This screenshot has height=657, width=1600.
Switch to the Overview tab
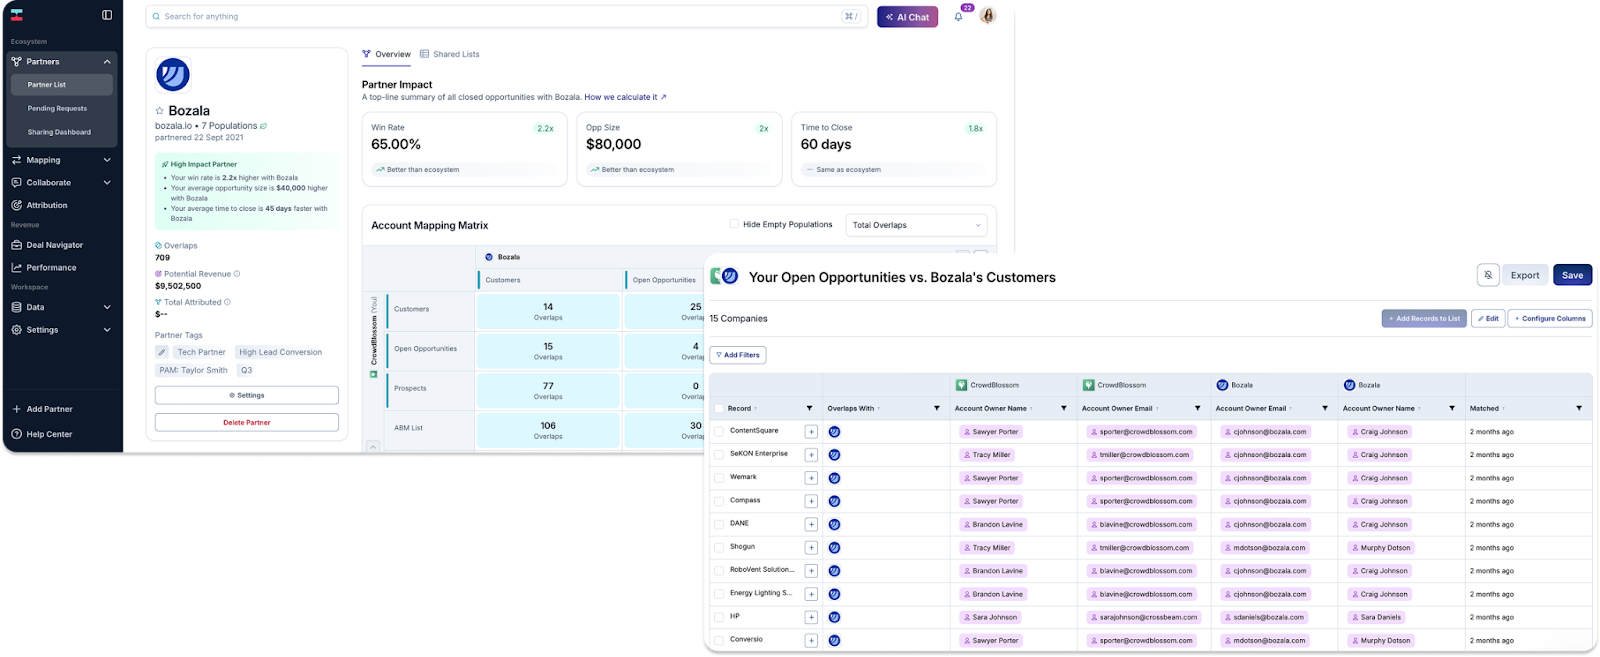coord(387,54)
